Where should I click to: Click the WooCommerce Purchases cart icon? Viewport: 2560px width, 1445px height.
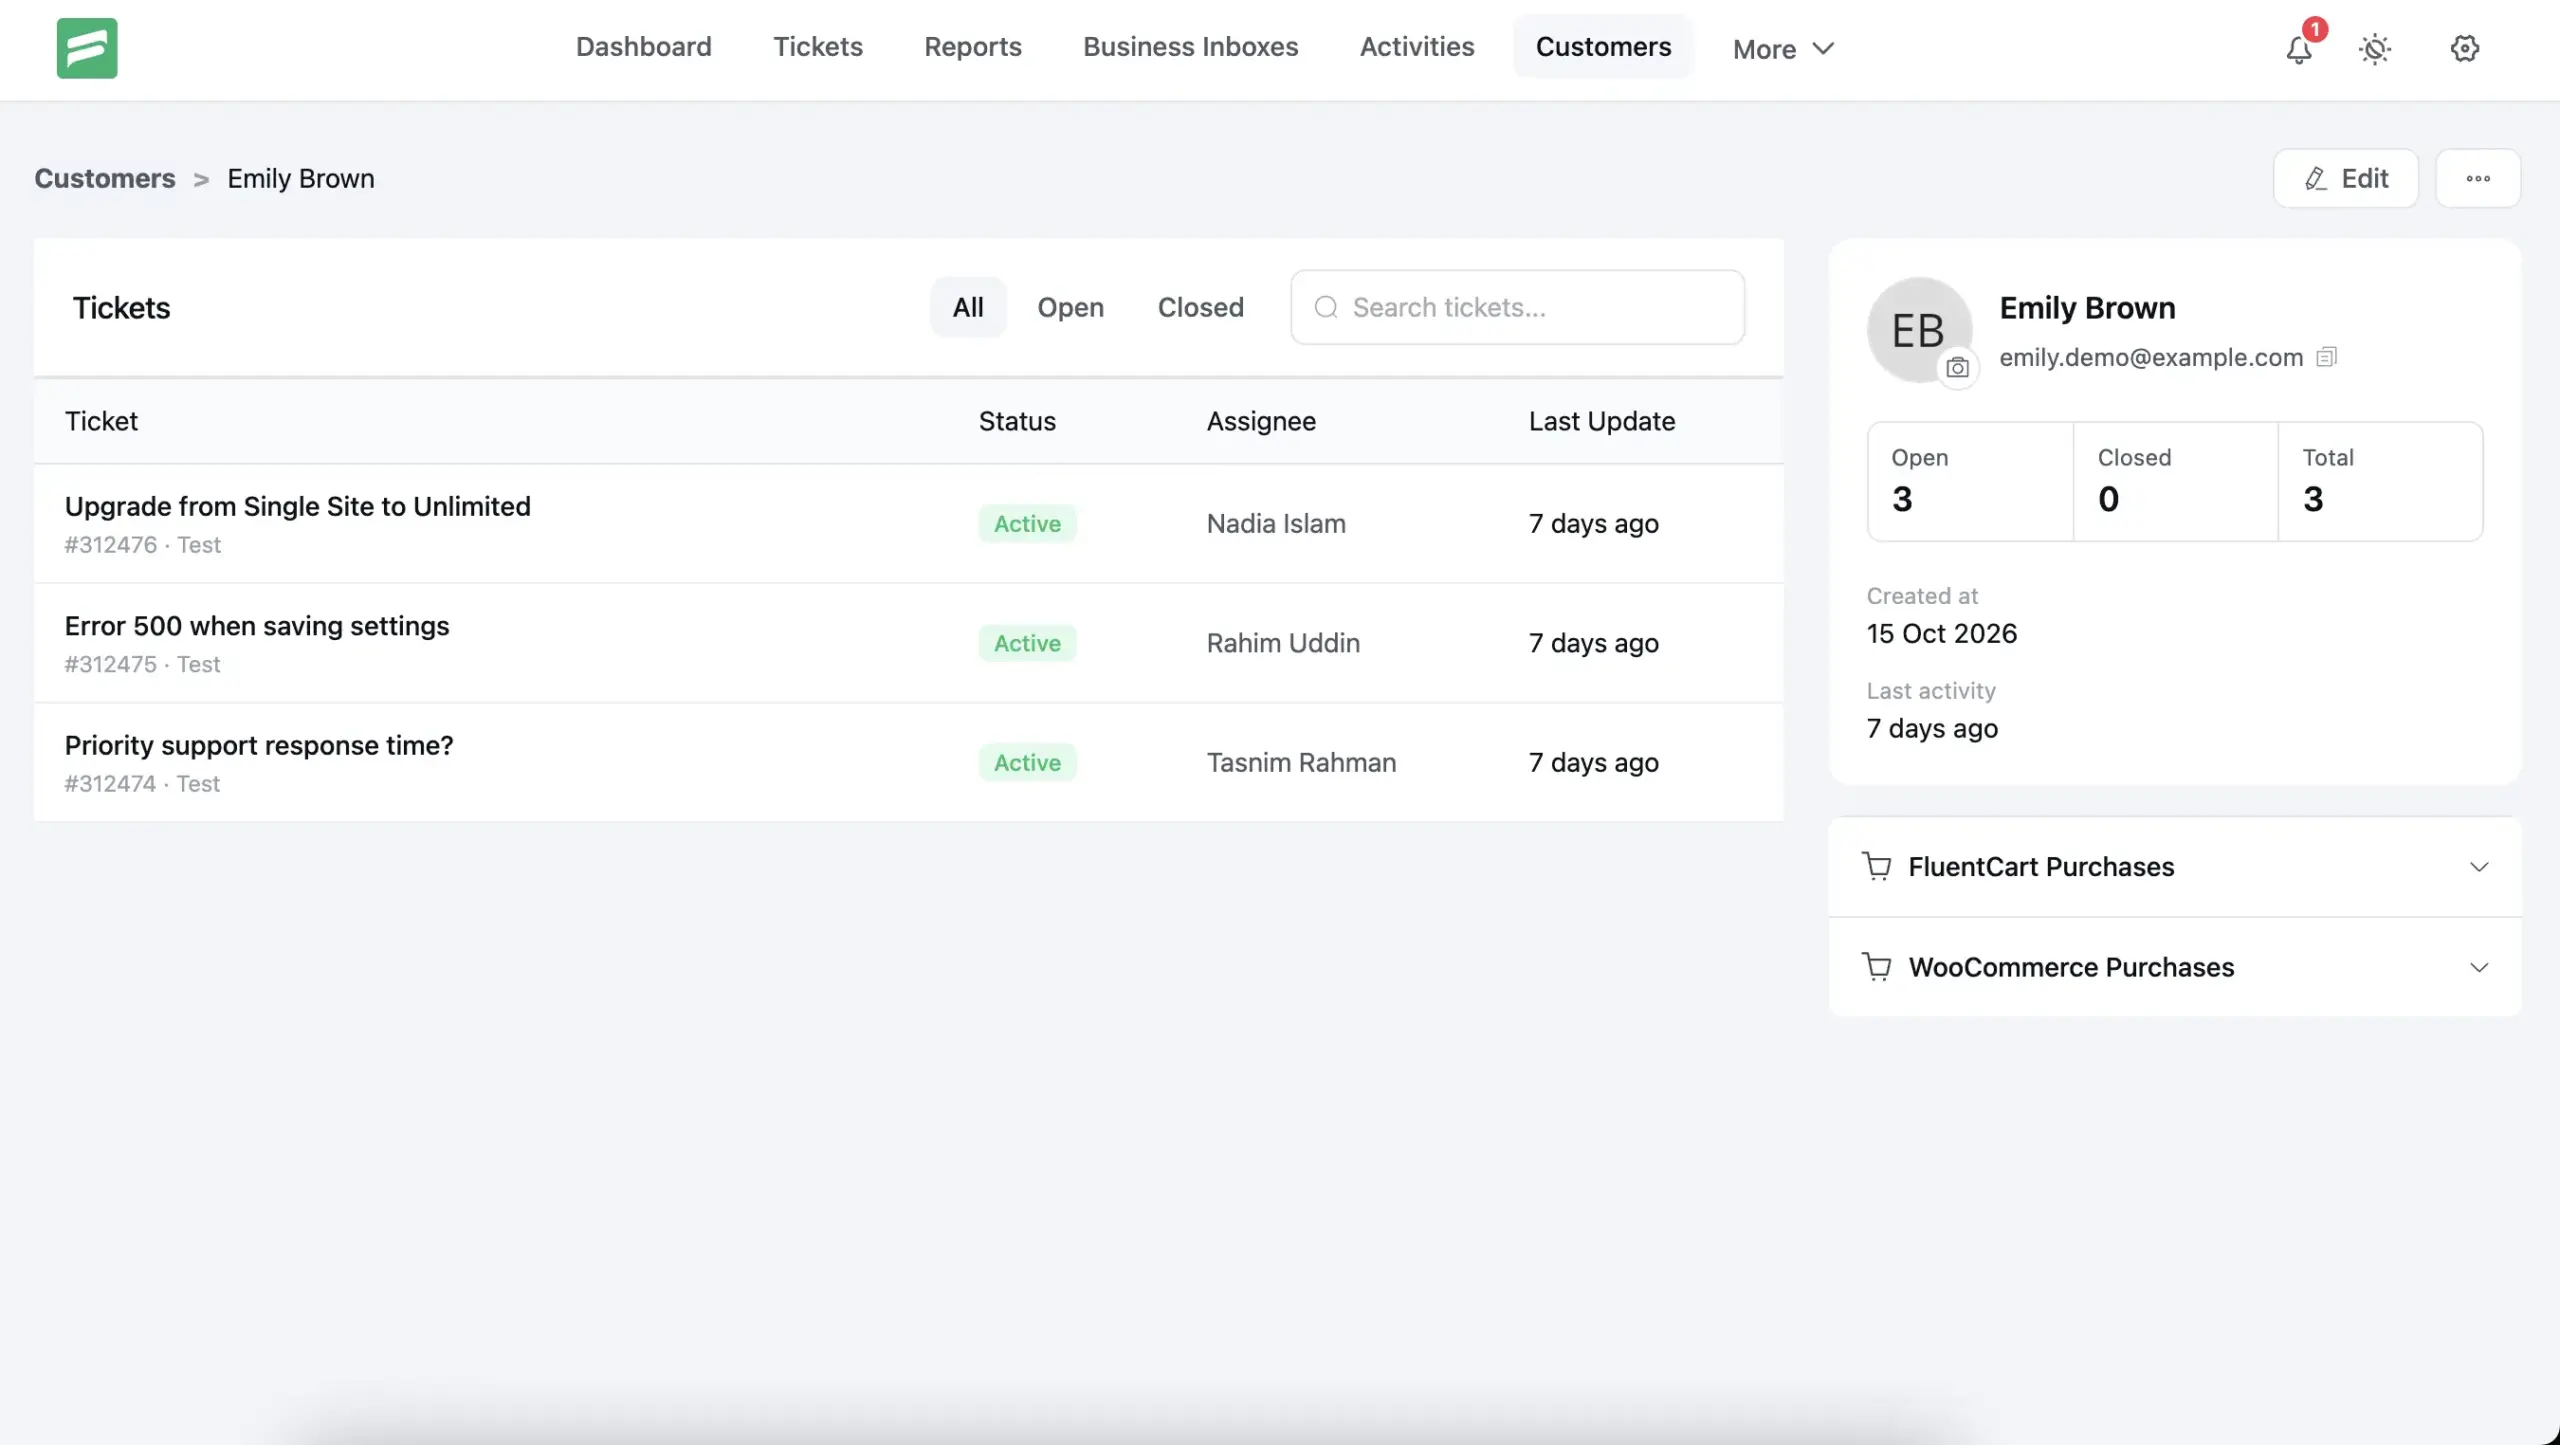(1877, 967)
